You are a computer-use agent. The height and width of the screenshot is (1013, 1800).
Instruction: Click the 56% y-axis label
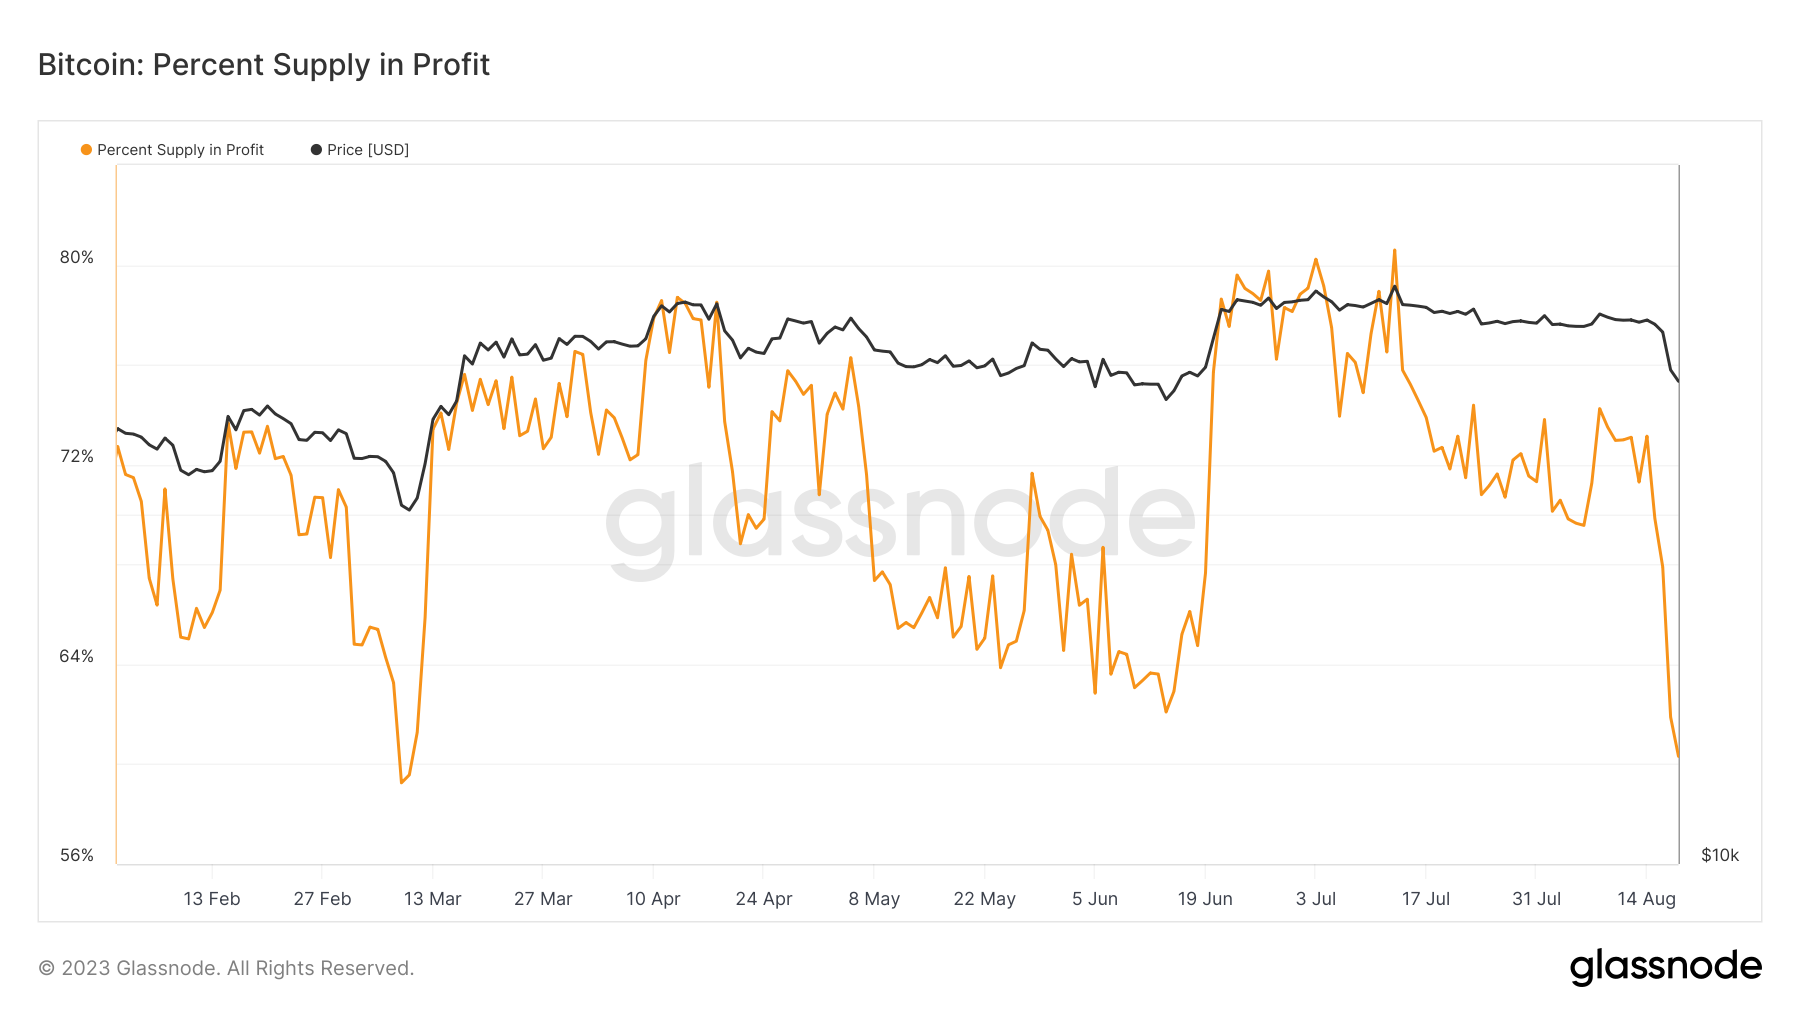click(x=77, y=856)
